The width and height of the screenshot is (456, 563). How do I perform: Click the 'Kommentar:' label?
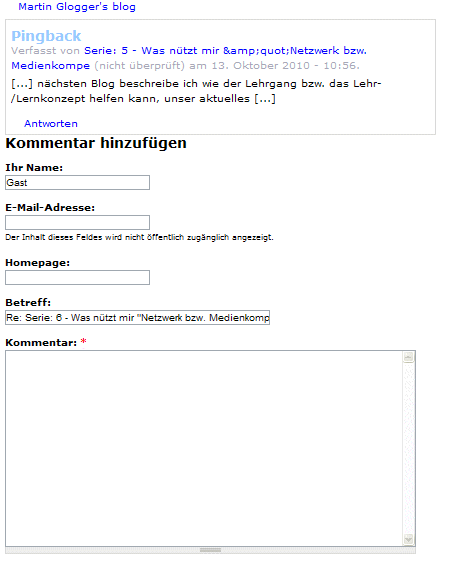[41, 343]
